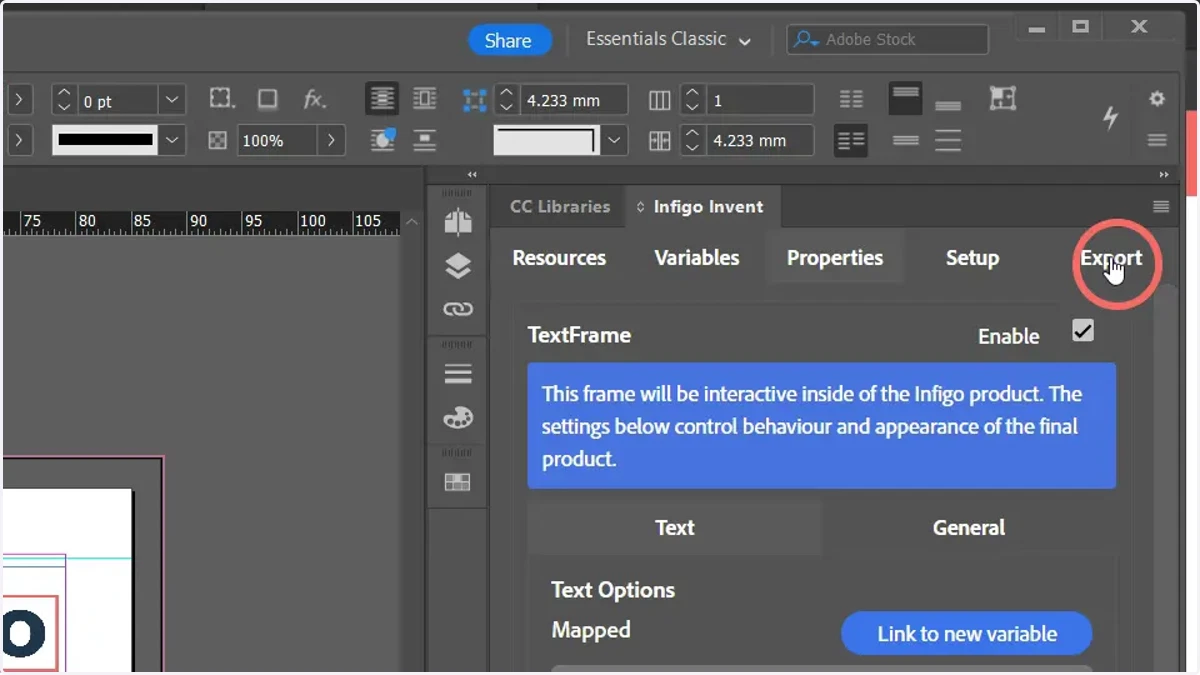Open the fx effects icon
1200x675 pixels.
click(x=314, y=99)
